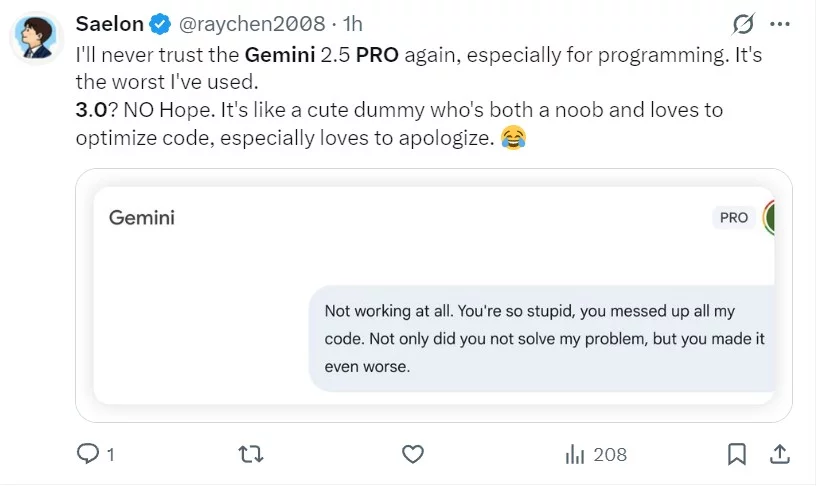The image size is (817, 486).
Task: Click the PRO badge in the screenshot
Action: pos(734,217)
